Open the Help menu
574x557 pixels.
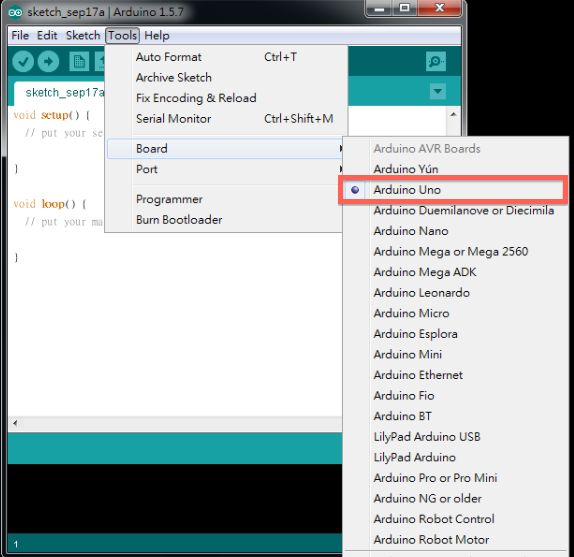pos(157,35)
